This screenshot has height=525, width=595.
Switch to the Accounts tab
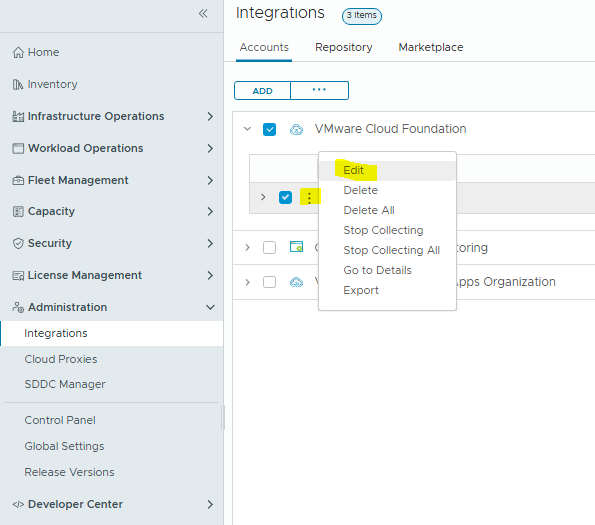264,47
